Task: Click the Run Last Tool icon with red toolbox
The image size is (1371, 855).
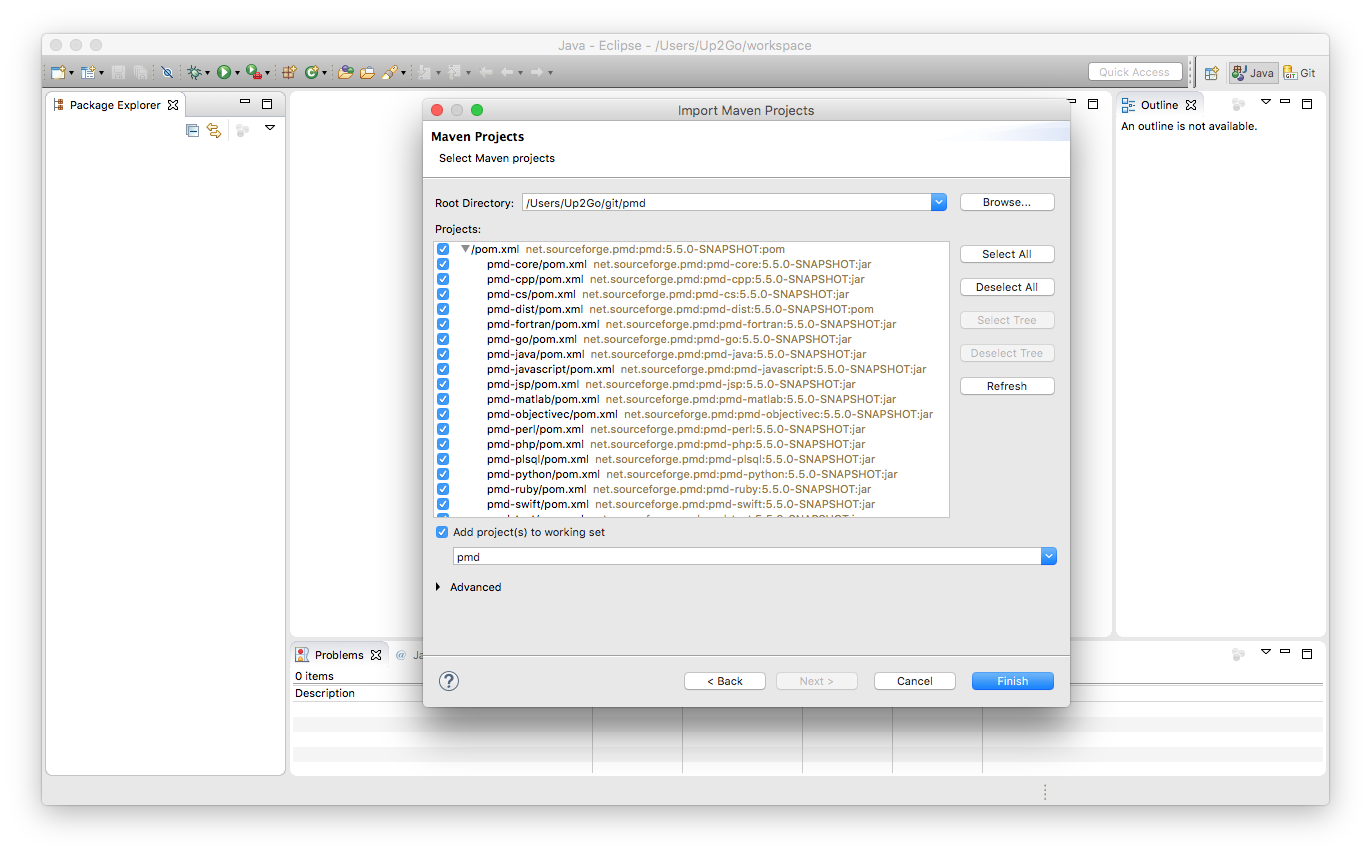Action: [x=254, y=72]
